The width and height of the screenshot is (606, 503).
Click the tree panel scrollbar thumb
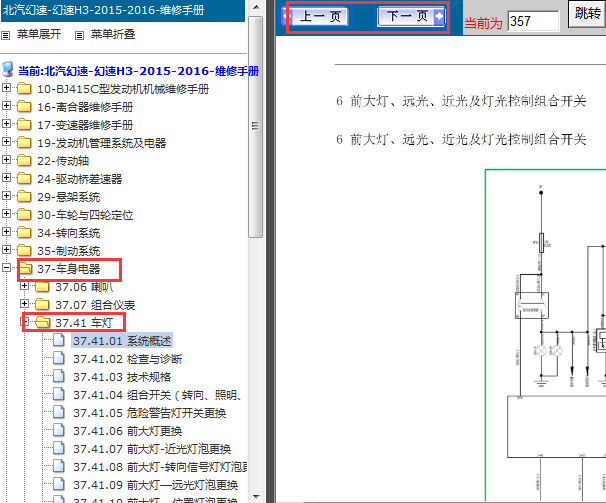tap(255, 127)
